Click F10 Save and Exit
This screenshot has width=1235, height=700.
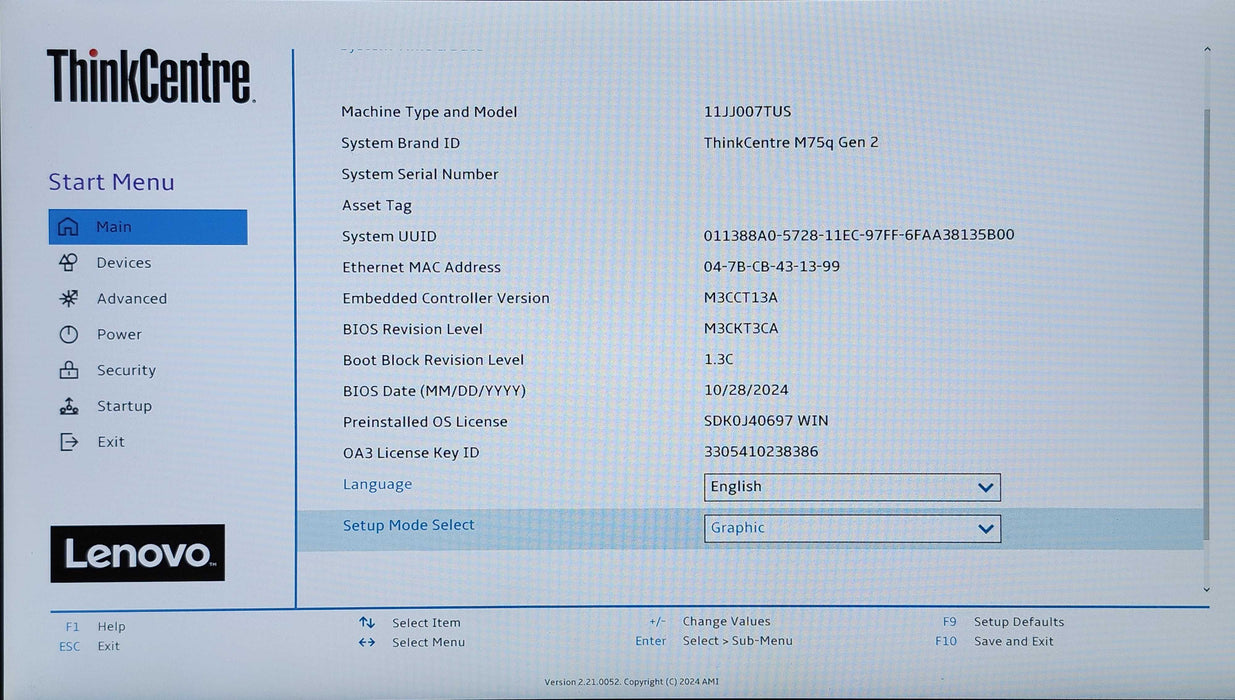994,641
